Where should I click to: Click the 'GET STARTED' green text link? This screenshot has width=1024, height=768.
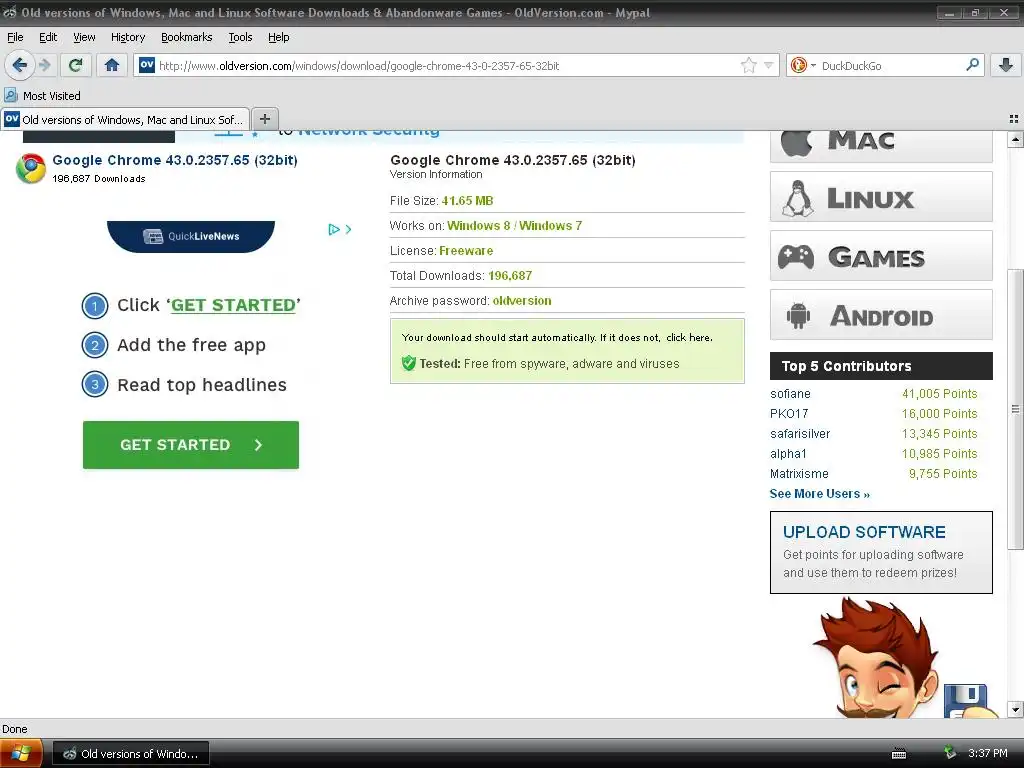[x=233, y=305]
